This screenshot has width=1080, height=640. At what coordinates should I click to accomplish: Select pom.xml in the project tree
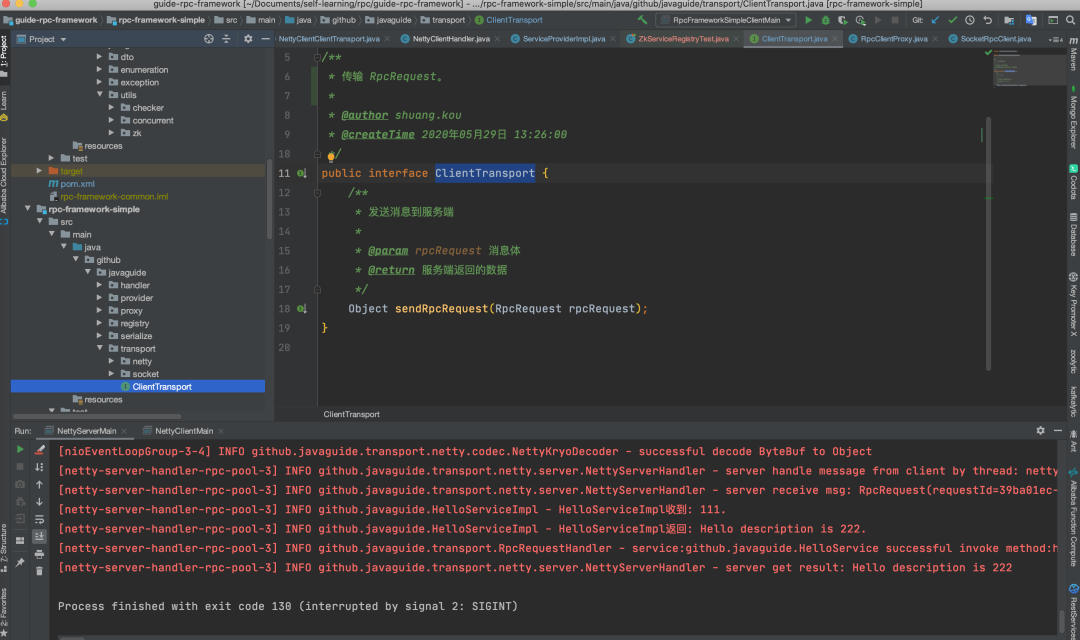(x=77, y=184)
